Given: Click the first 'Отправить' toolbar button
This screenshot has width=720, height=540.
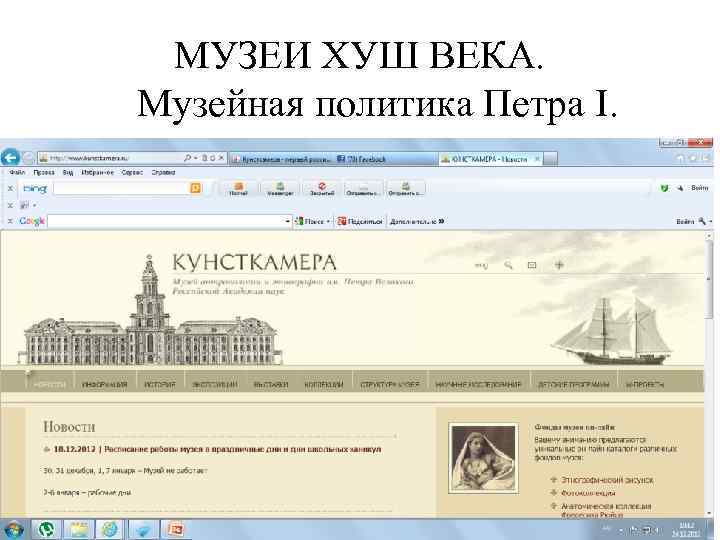Looking at the screenshot, I should click(363, 188).
